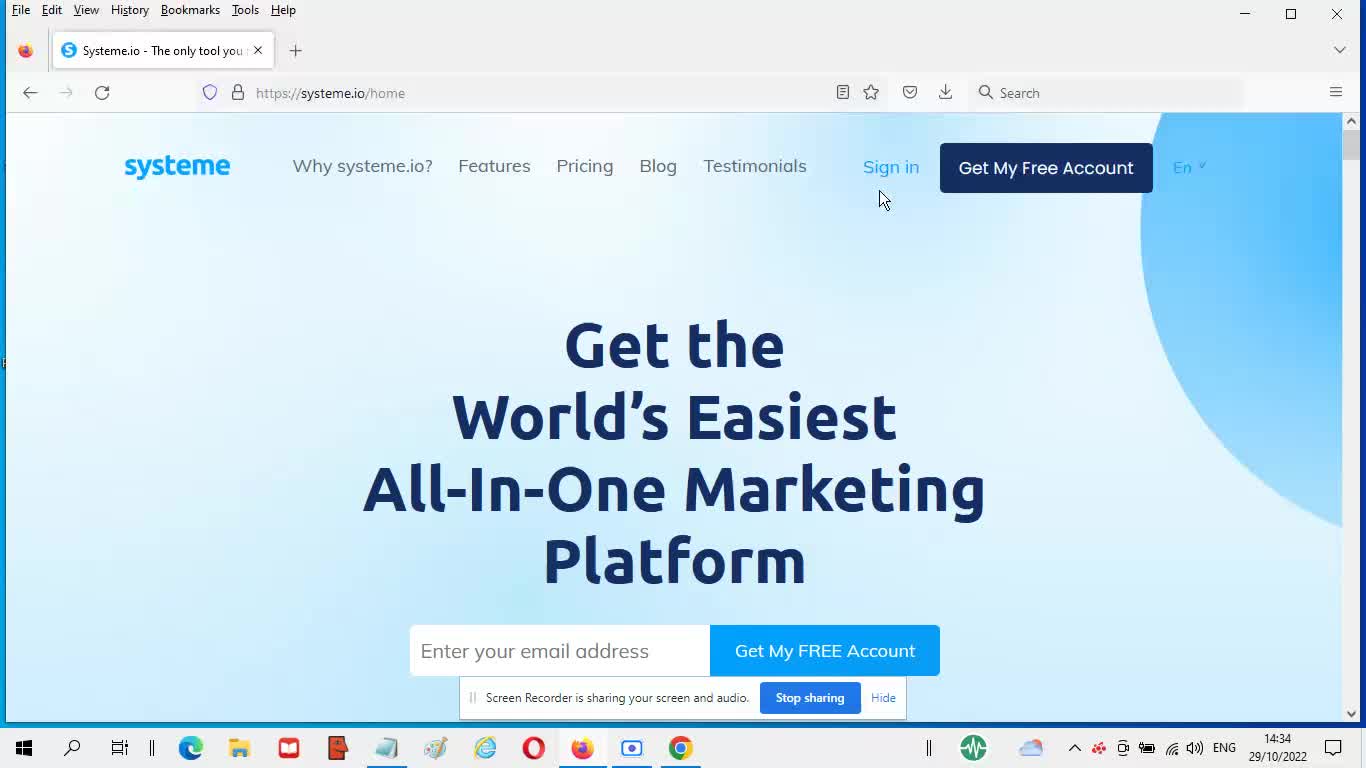Open the Wi-Fi network tray icon
The height and width of the screenshot is (768, 1366).
coord(1172,748)
